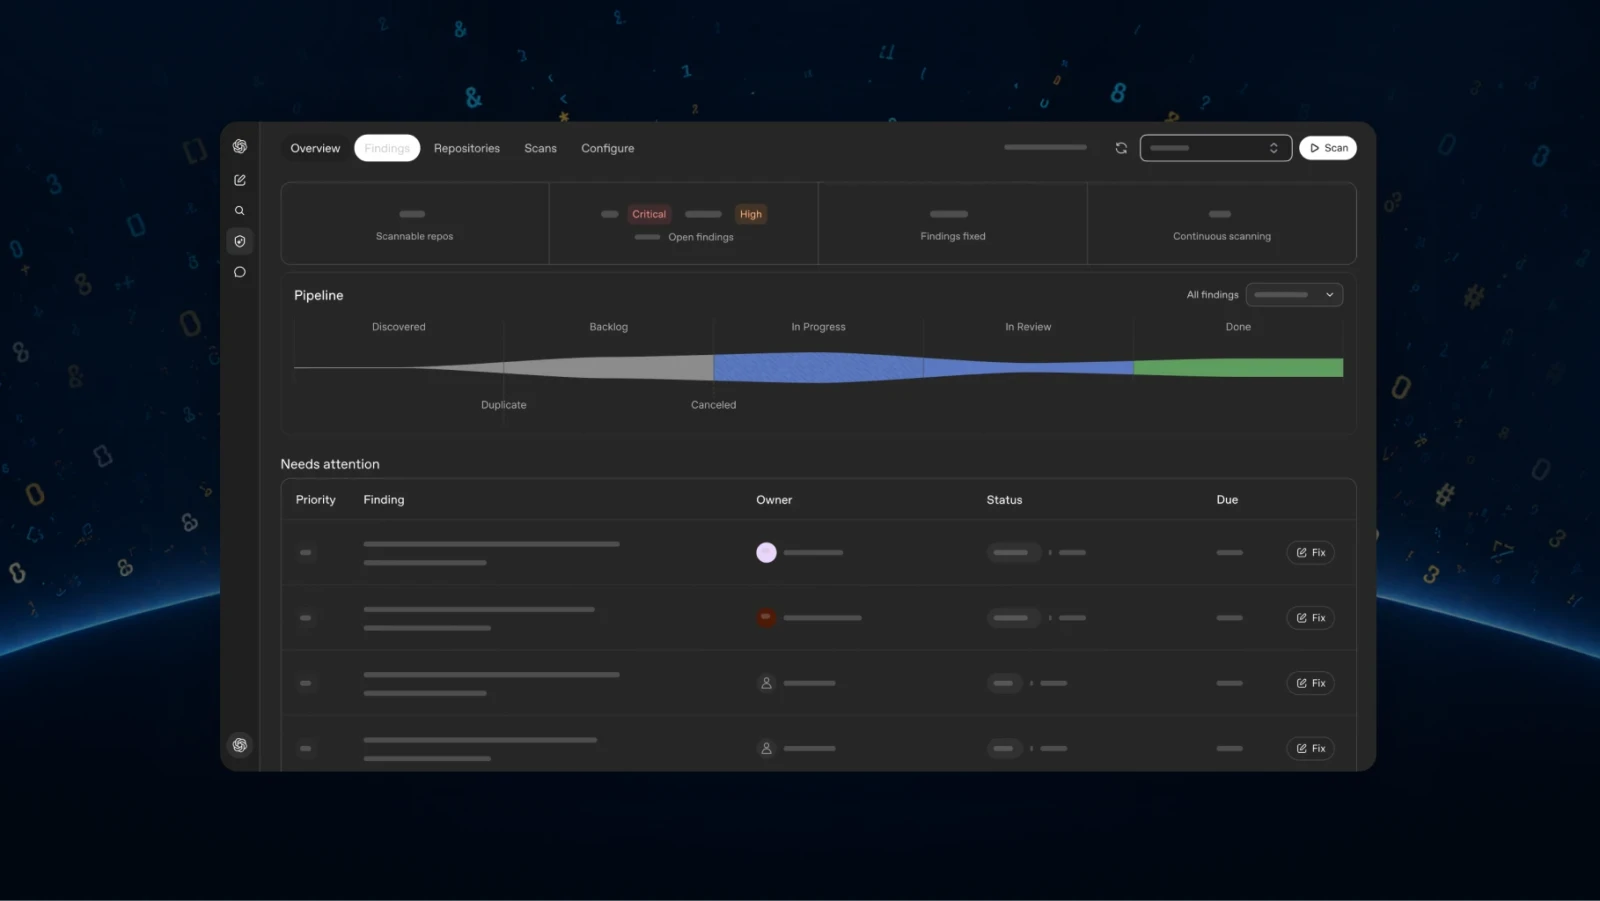This screenshot has height=901, width=1600.
Task: Click the Open findings label
Action: click(x=701, y=237)
